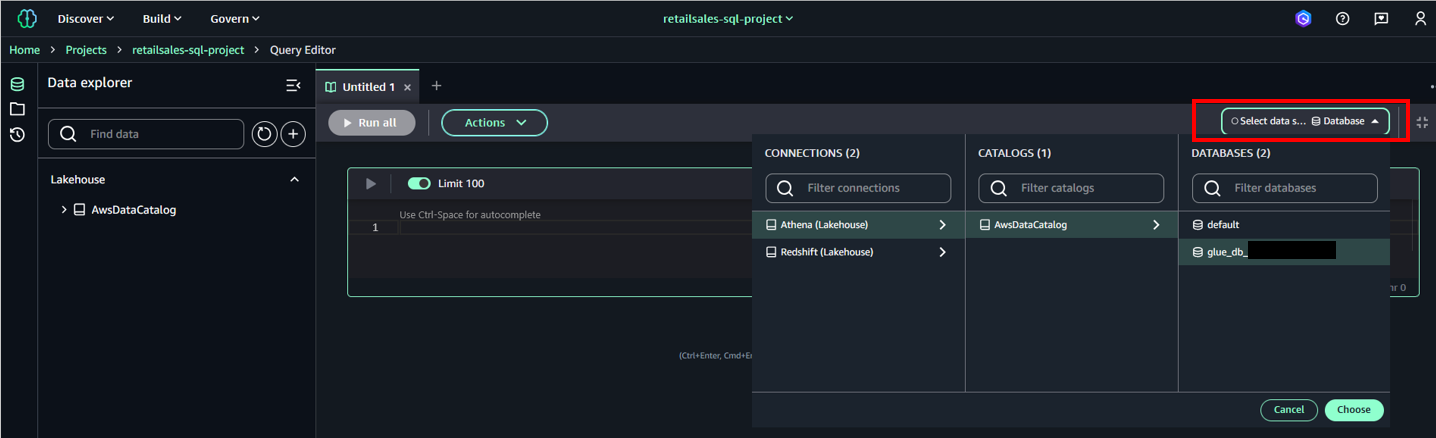Refresh the data explorer
The height and width of the screenshot is (438, 1436).
coord(265,134)
